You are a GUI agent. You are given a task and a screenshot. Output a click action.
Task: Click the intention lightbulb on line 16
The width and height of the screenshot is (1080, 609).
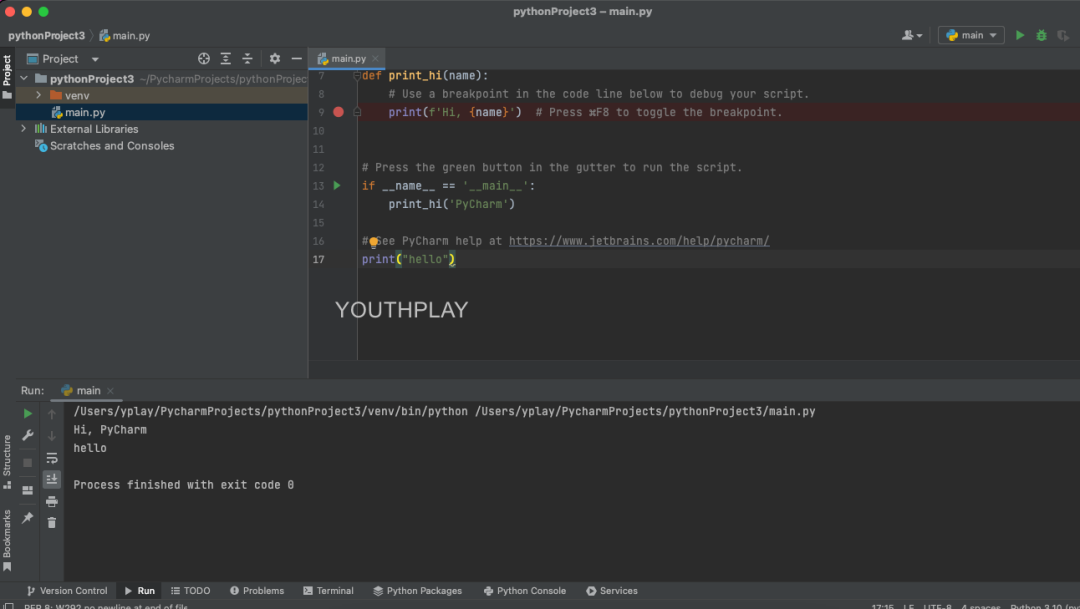[x=374, y=242]
